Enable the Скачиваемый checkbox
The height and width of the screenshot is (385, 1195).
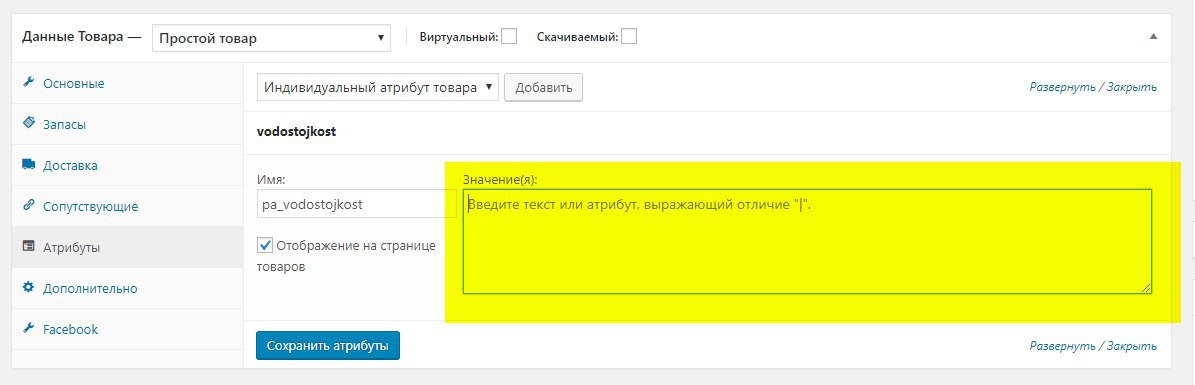point(629,37)
